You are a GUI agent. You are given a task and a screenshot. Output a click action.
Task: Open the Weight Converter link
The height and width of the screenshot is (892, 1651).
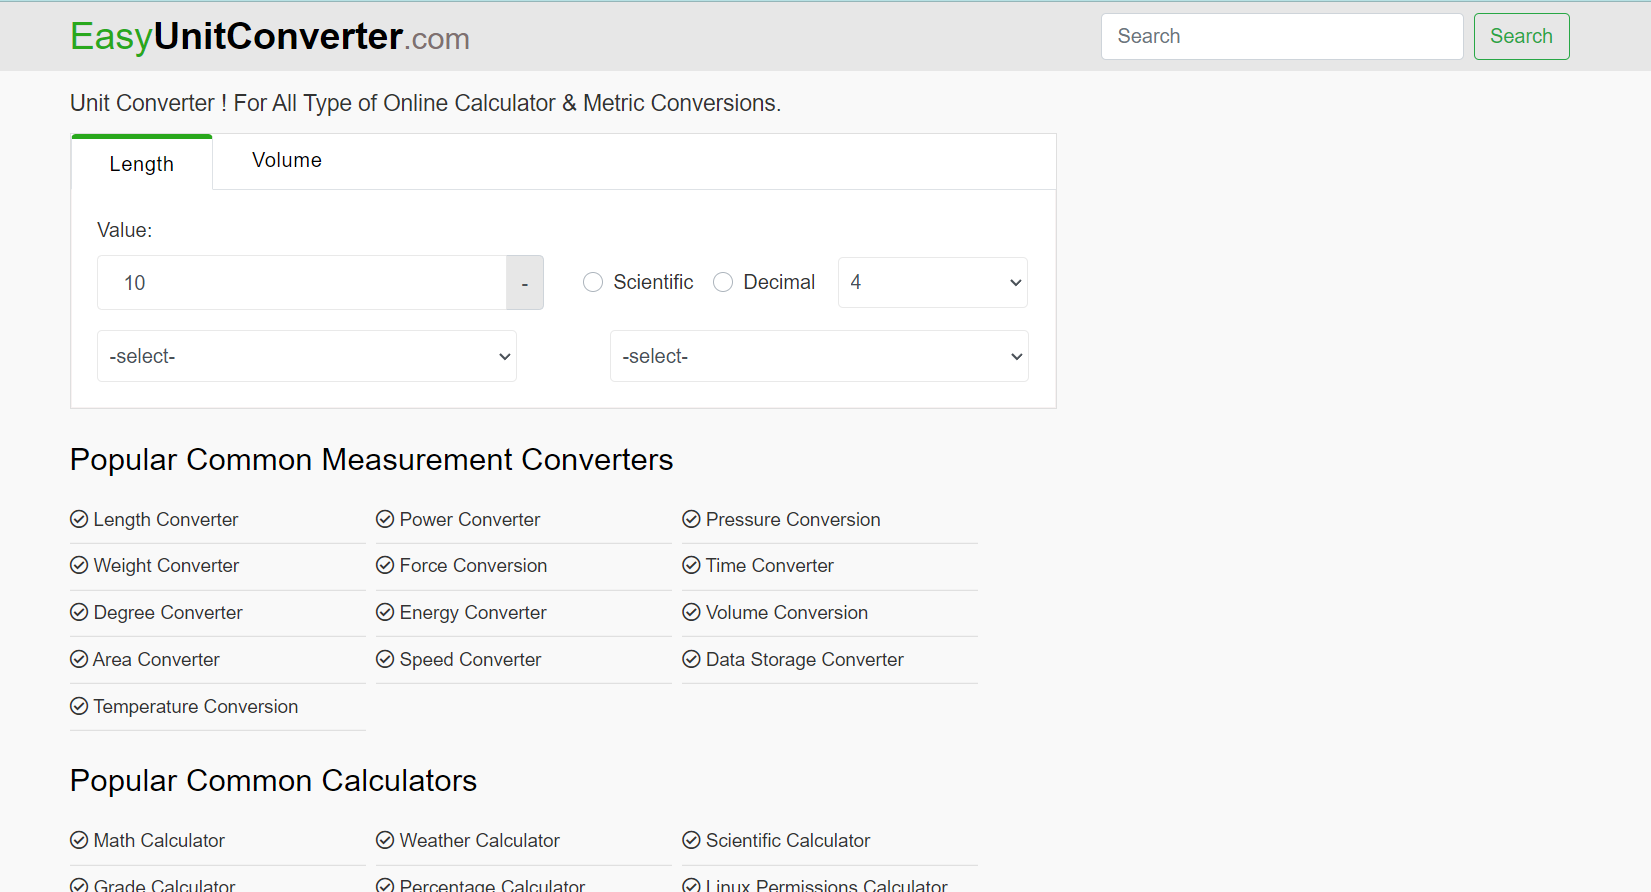coord(166,565)
